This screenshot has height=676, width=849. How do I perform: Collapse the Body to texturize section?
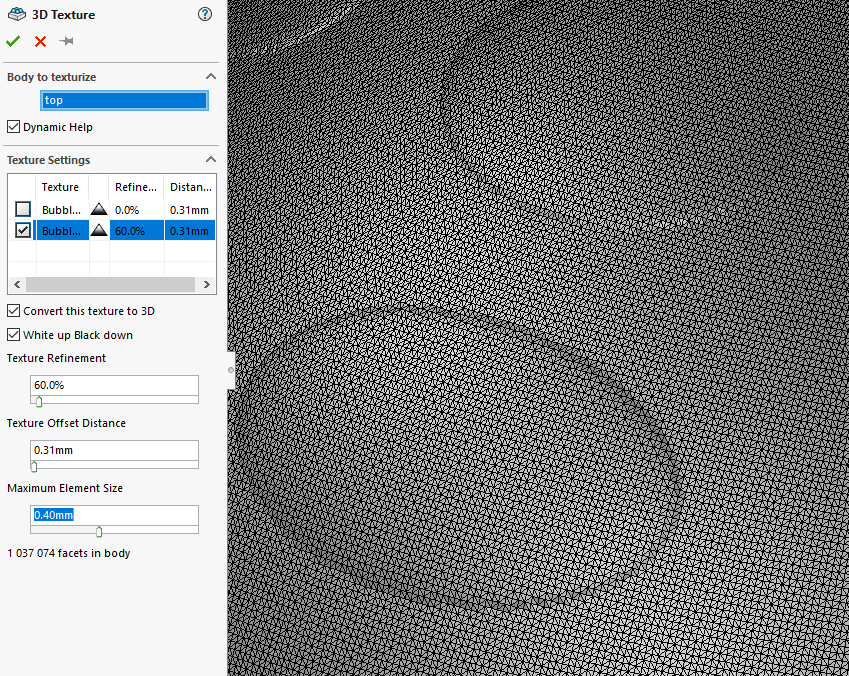[x=210, y=77]
